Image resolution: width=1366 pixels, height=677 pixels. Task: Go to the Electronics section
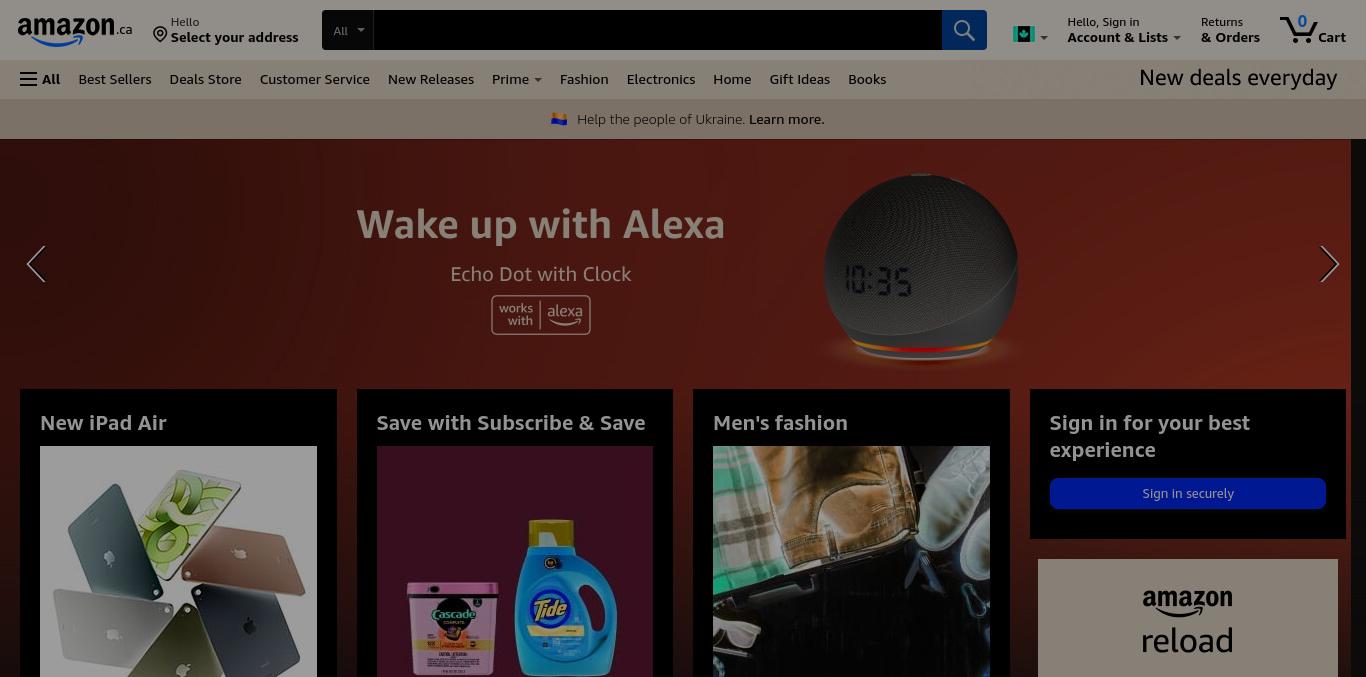pos(661,79)
